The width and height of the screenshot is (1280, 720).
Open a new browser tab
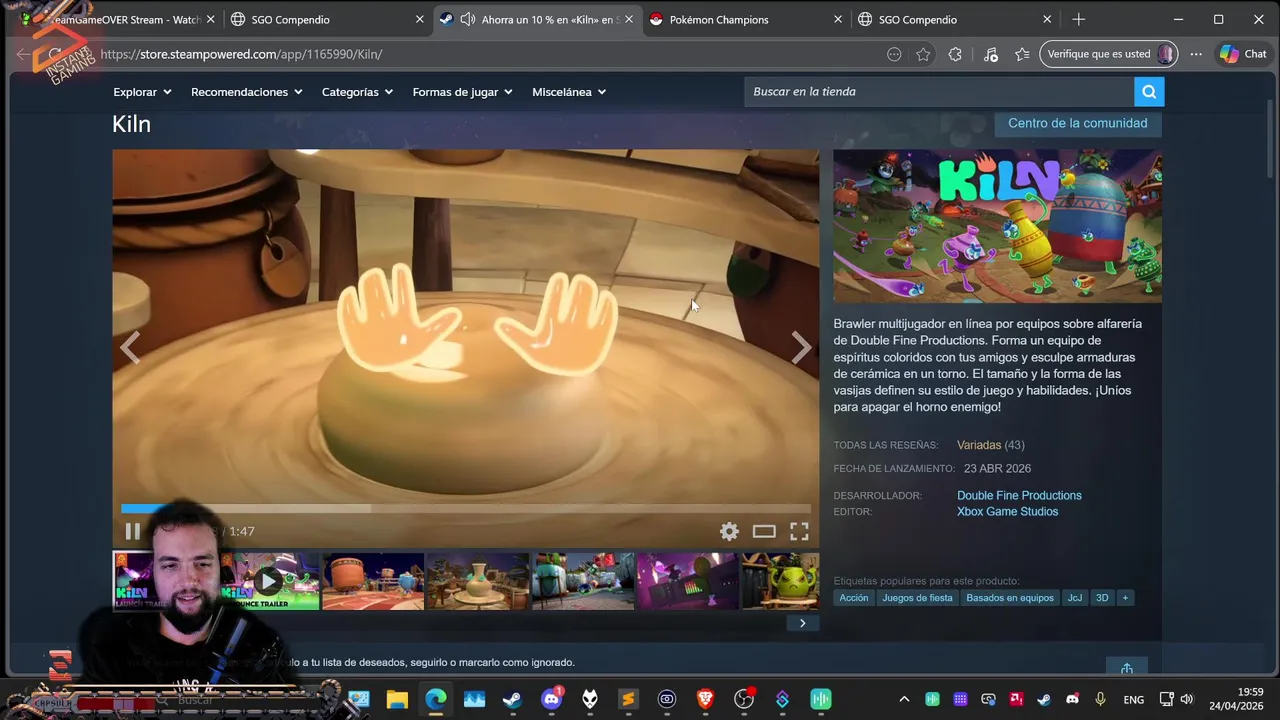coord(1078,19)
